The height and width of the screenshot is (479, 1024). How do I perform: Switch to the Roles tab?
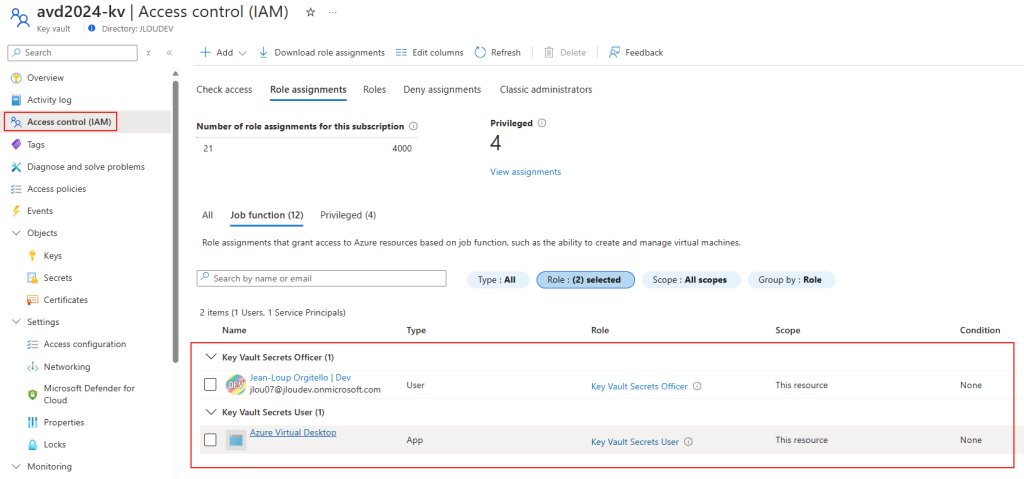[375, 90]
